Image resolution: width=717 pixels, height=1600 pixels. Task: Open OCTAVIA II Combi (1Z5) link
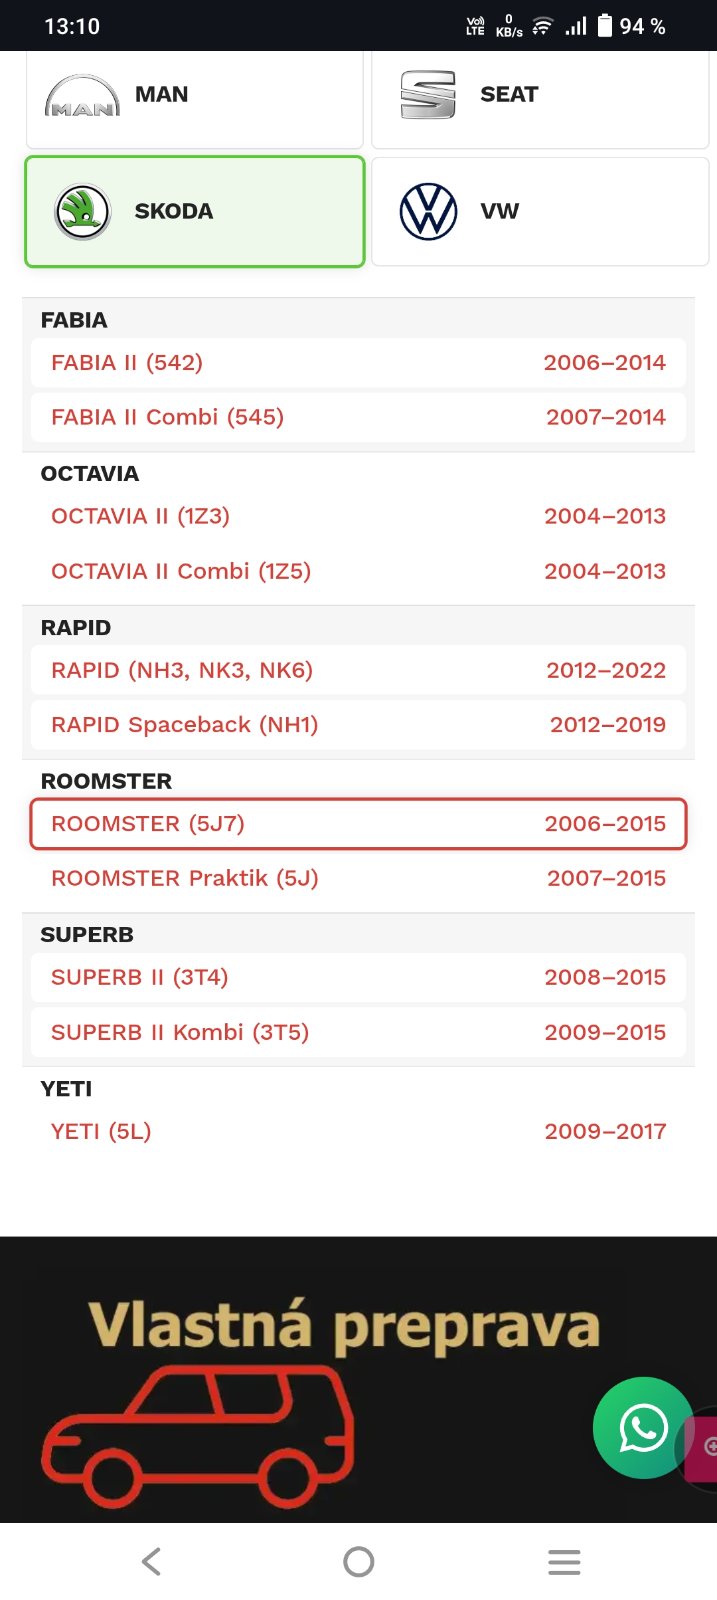tap(181, 571)
